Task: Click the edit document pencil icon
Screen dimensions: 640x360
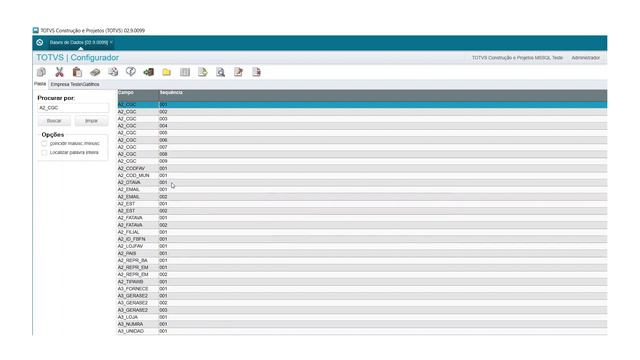Action: click(x=238, y=72)
